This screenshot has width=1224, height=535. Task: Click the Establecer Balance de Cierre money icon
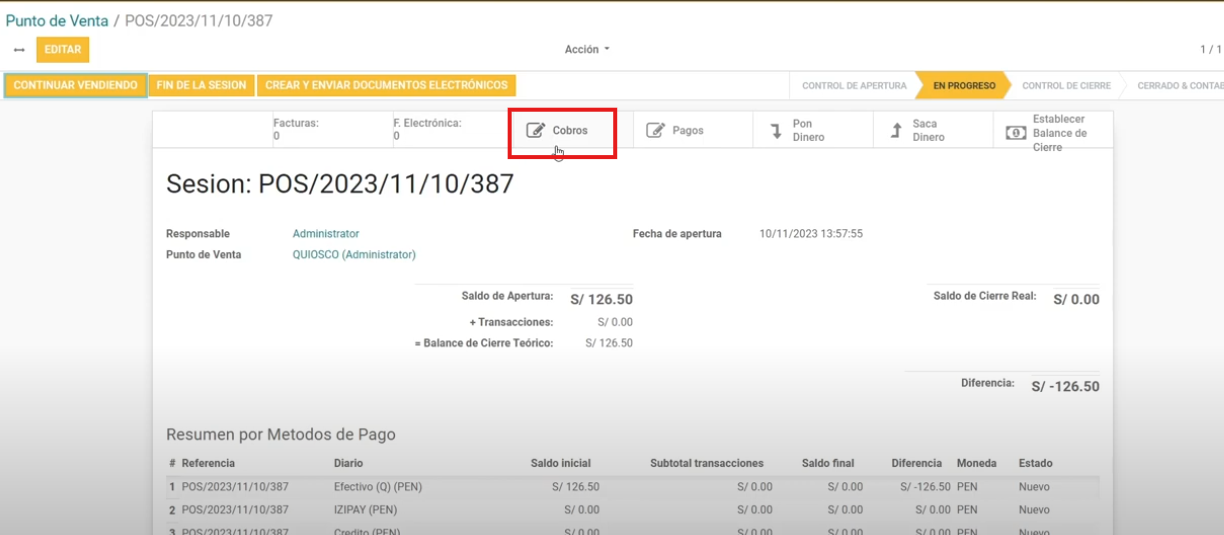point(1016,132)
